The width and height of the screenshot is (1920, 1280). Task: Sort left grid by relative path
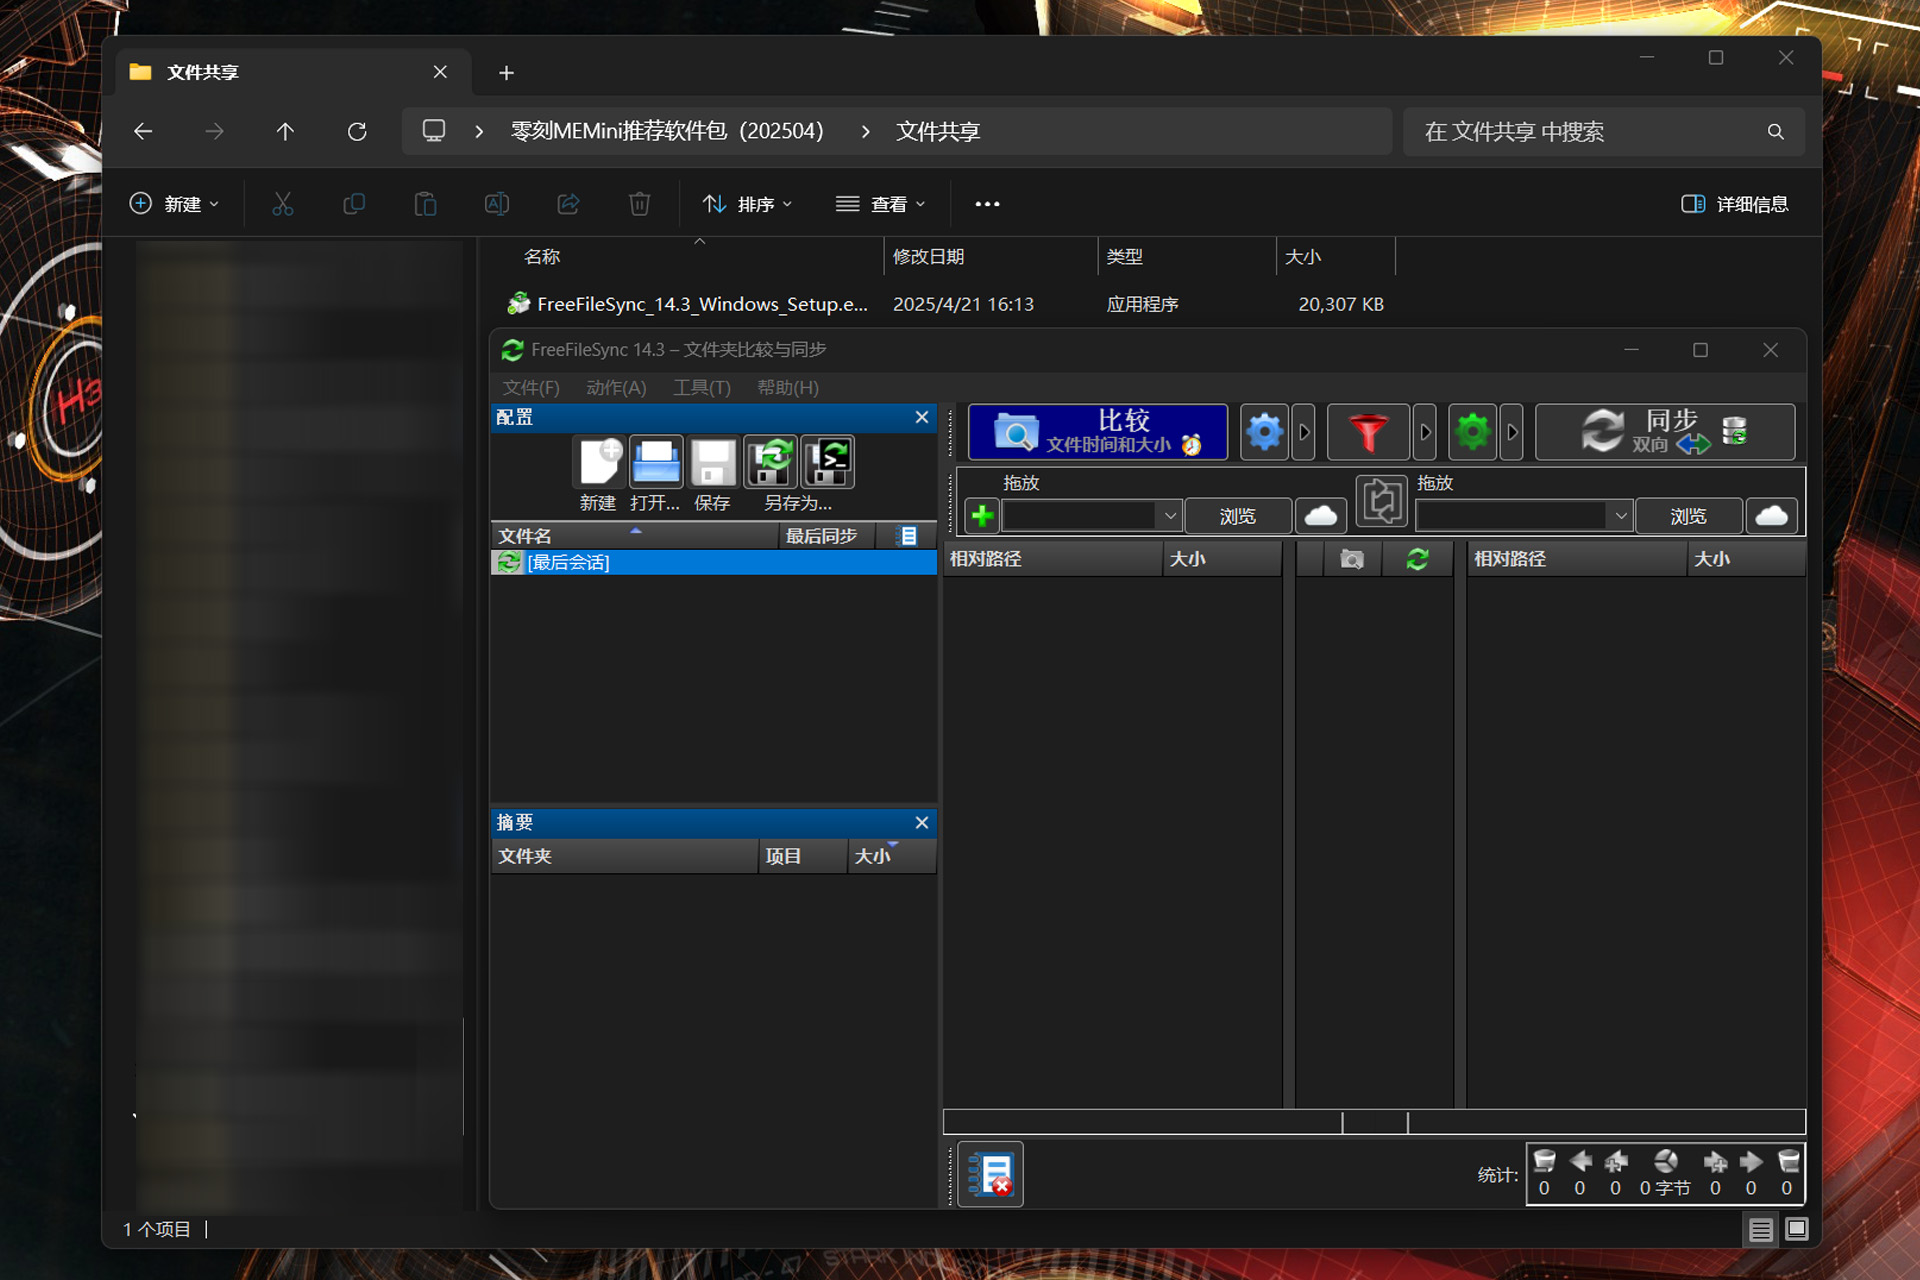tap(1053, 559)
